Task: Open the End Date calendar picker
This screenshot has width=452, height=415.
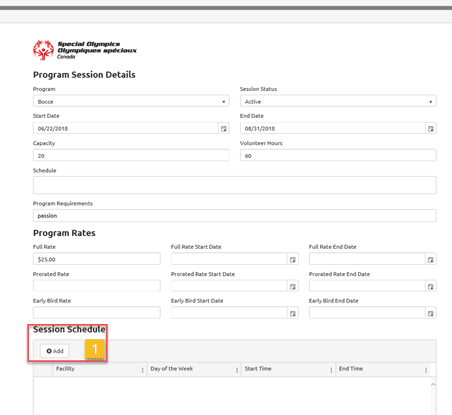Action: tap(431, 129)
